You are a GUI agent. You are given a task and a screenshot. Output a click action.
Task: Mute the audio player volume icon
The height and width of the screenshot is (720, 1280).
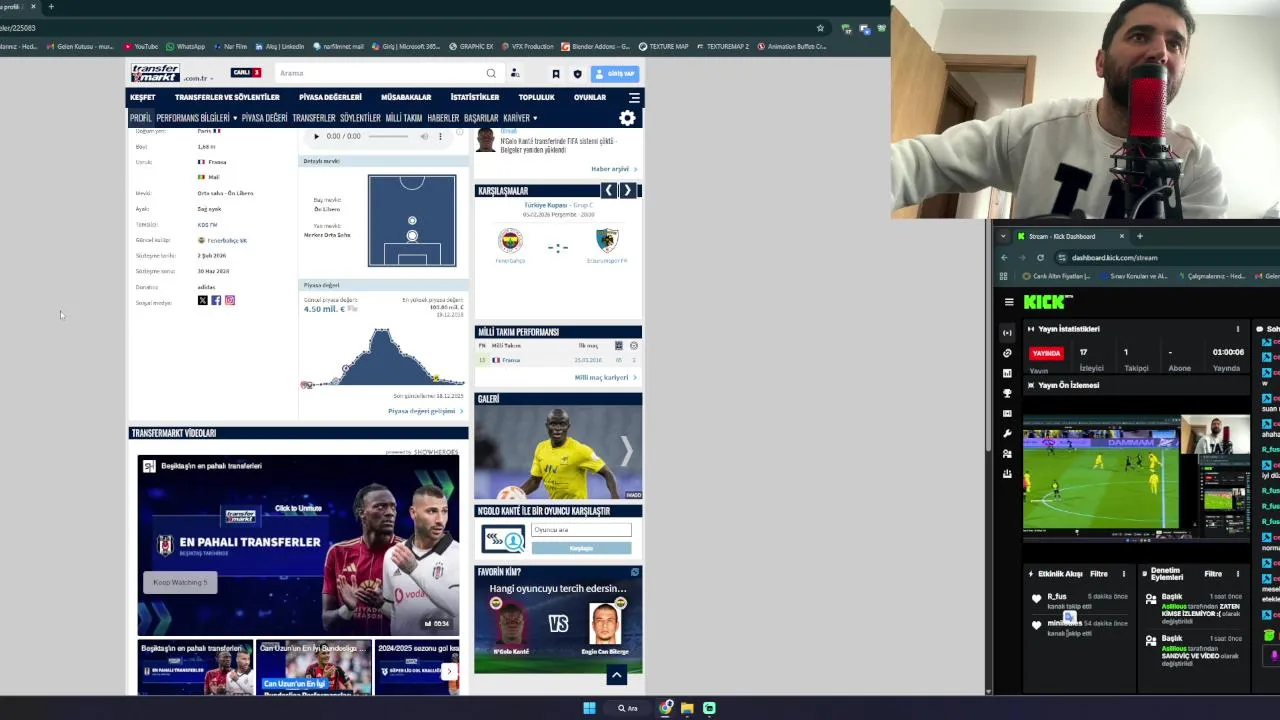pos(424,136)
